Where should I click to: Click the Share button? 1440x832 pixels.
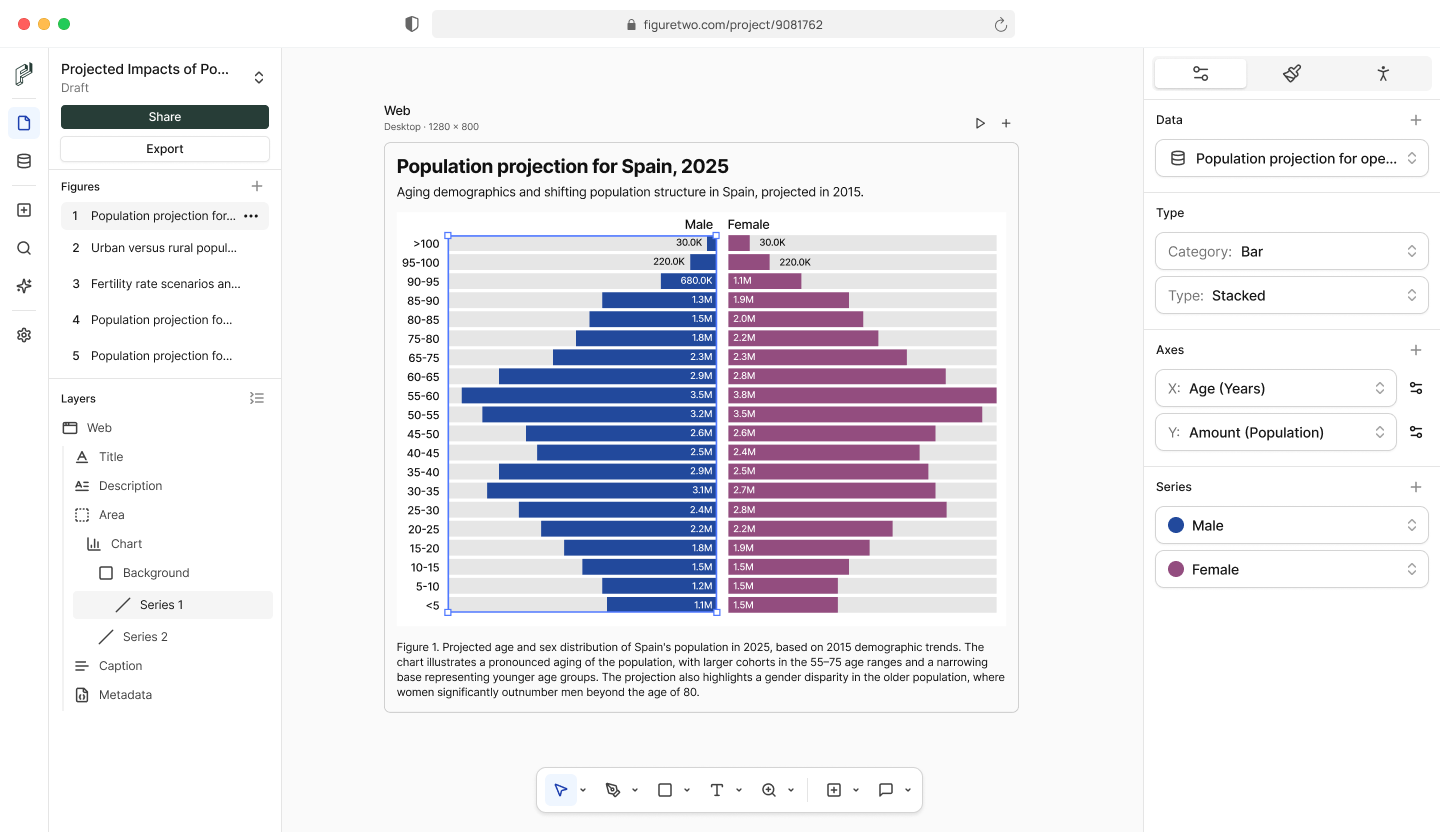coord(165,117)
